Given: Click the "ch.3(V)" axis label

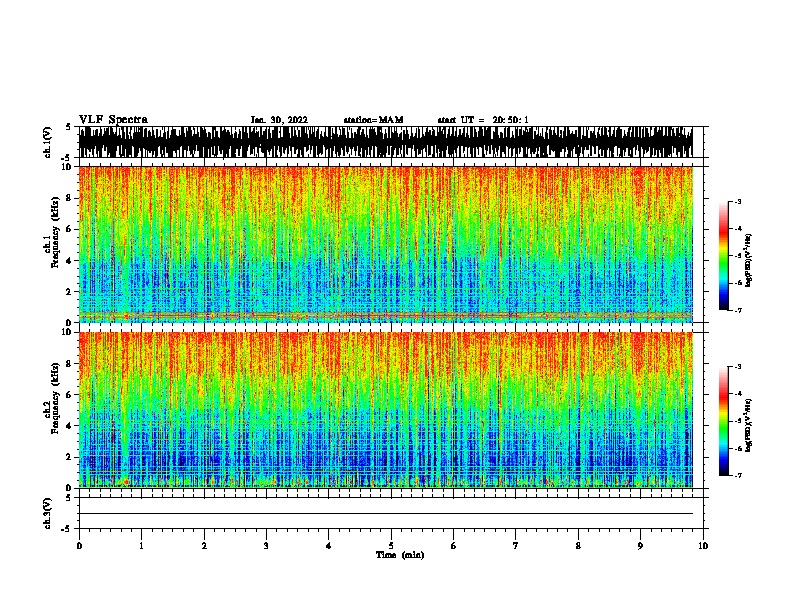Looking at the screenshot, I should (48, 514).
